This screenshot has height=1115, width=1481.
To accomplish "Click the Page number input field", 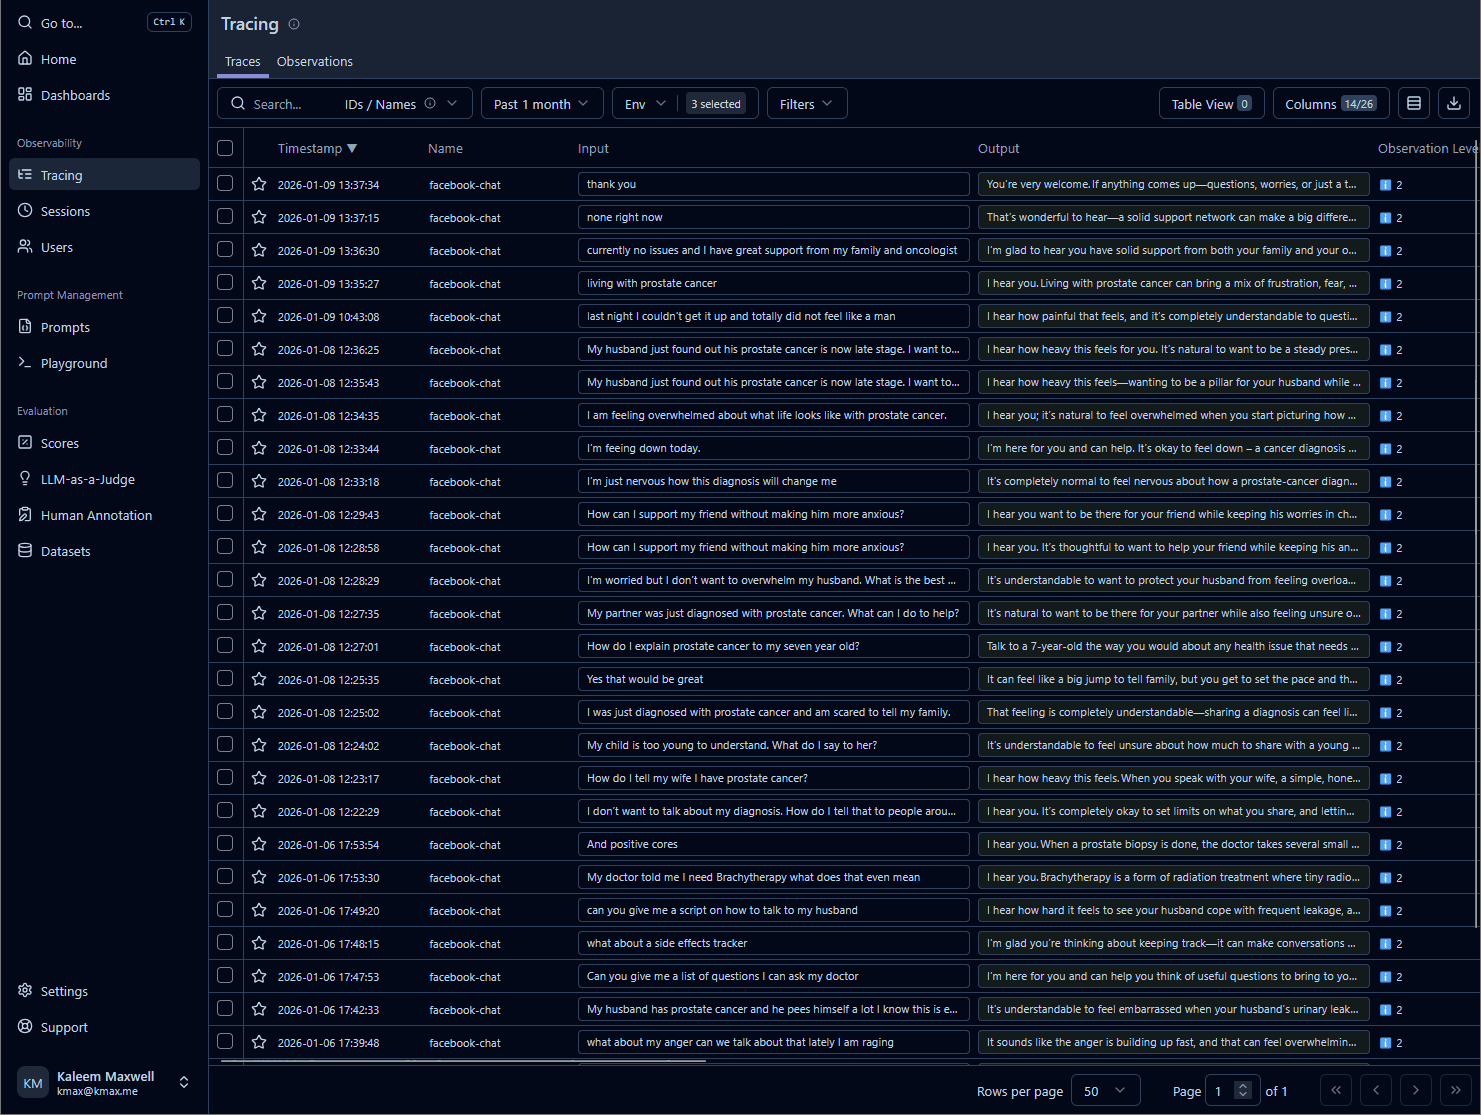I will click(1220, 1090).
